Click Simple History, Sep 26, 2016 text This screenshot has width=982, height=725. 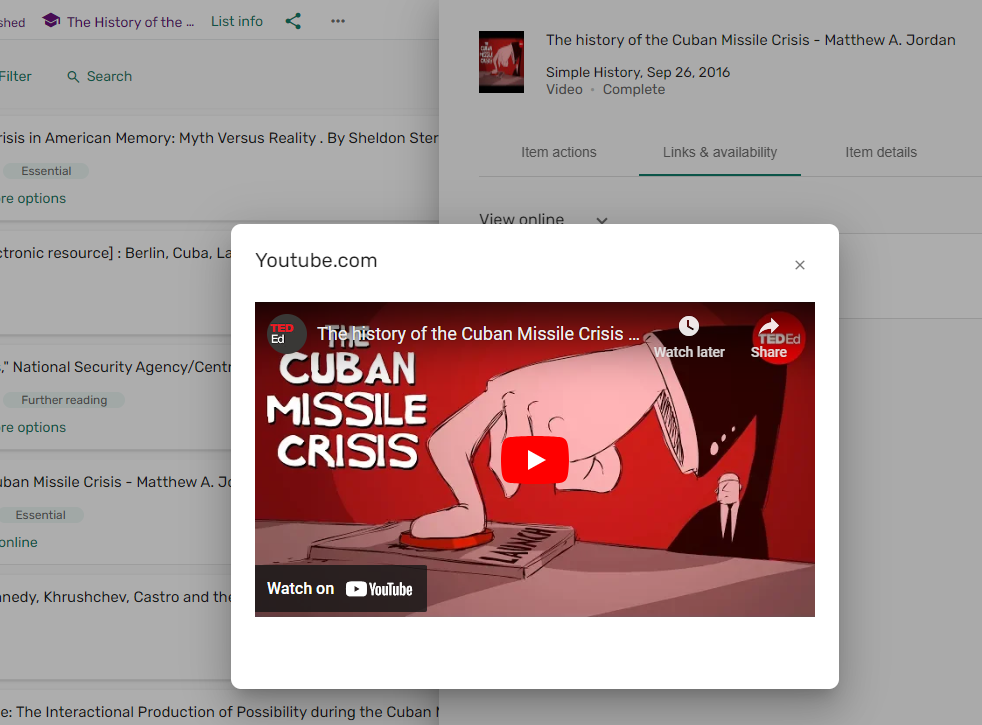point(638,72)
